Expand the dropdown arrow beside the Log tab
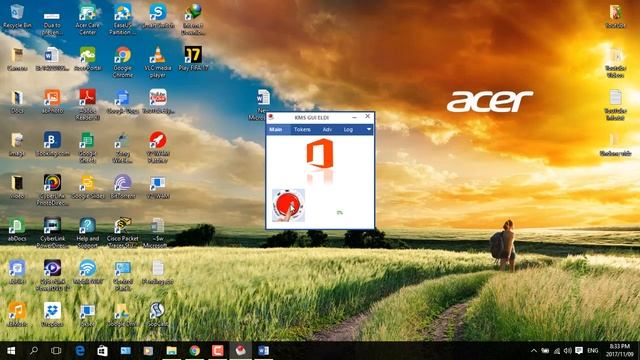The image size is (640, 360). coord(369,129)
